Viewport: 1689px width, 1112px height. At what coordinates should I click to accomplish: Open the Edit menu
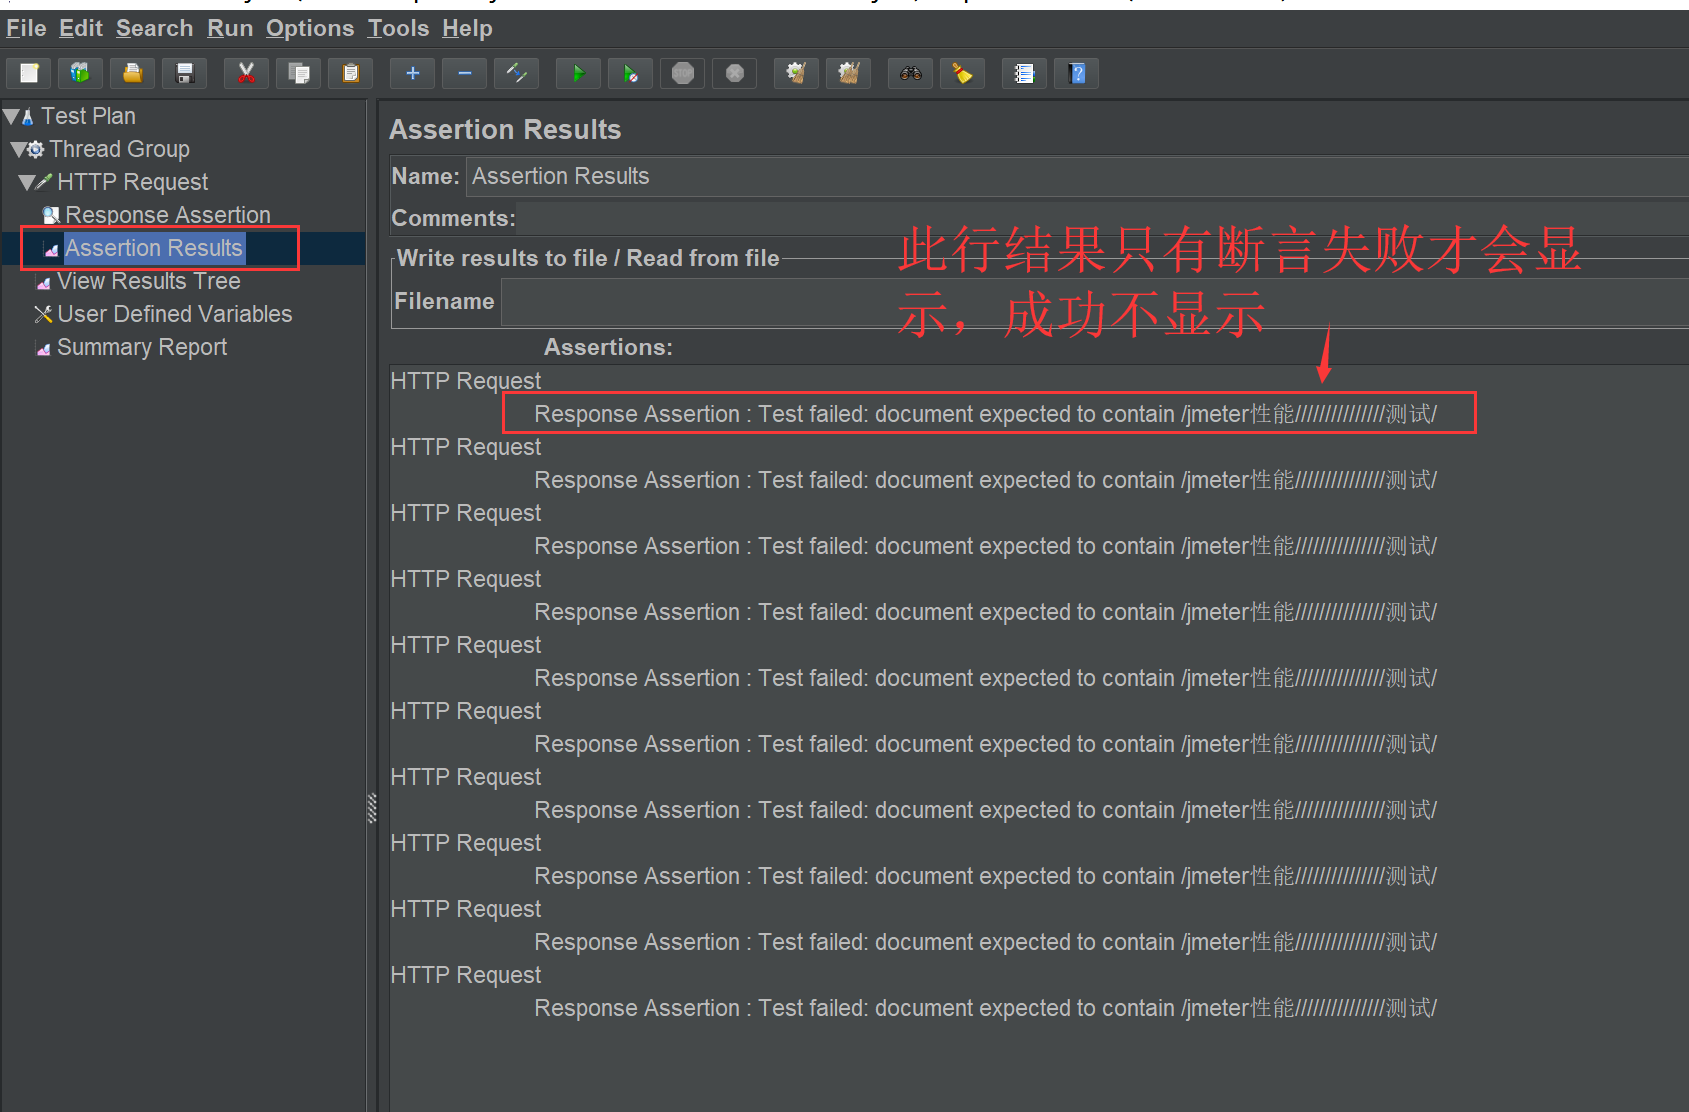click(80, 28)
